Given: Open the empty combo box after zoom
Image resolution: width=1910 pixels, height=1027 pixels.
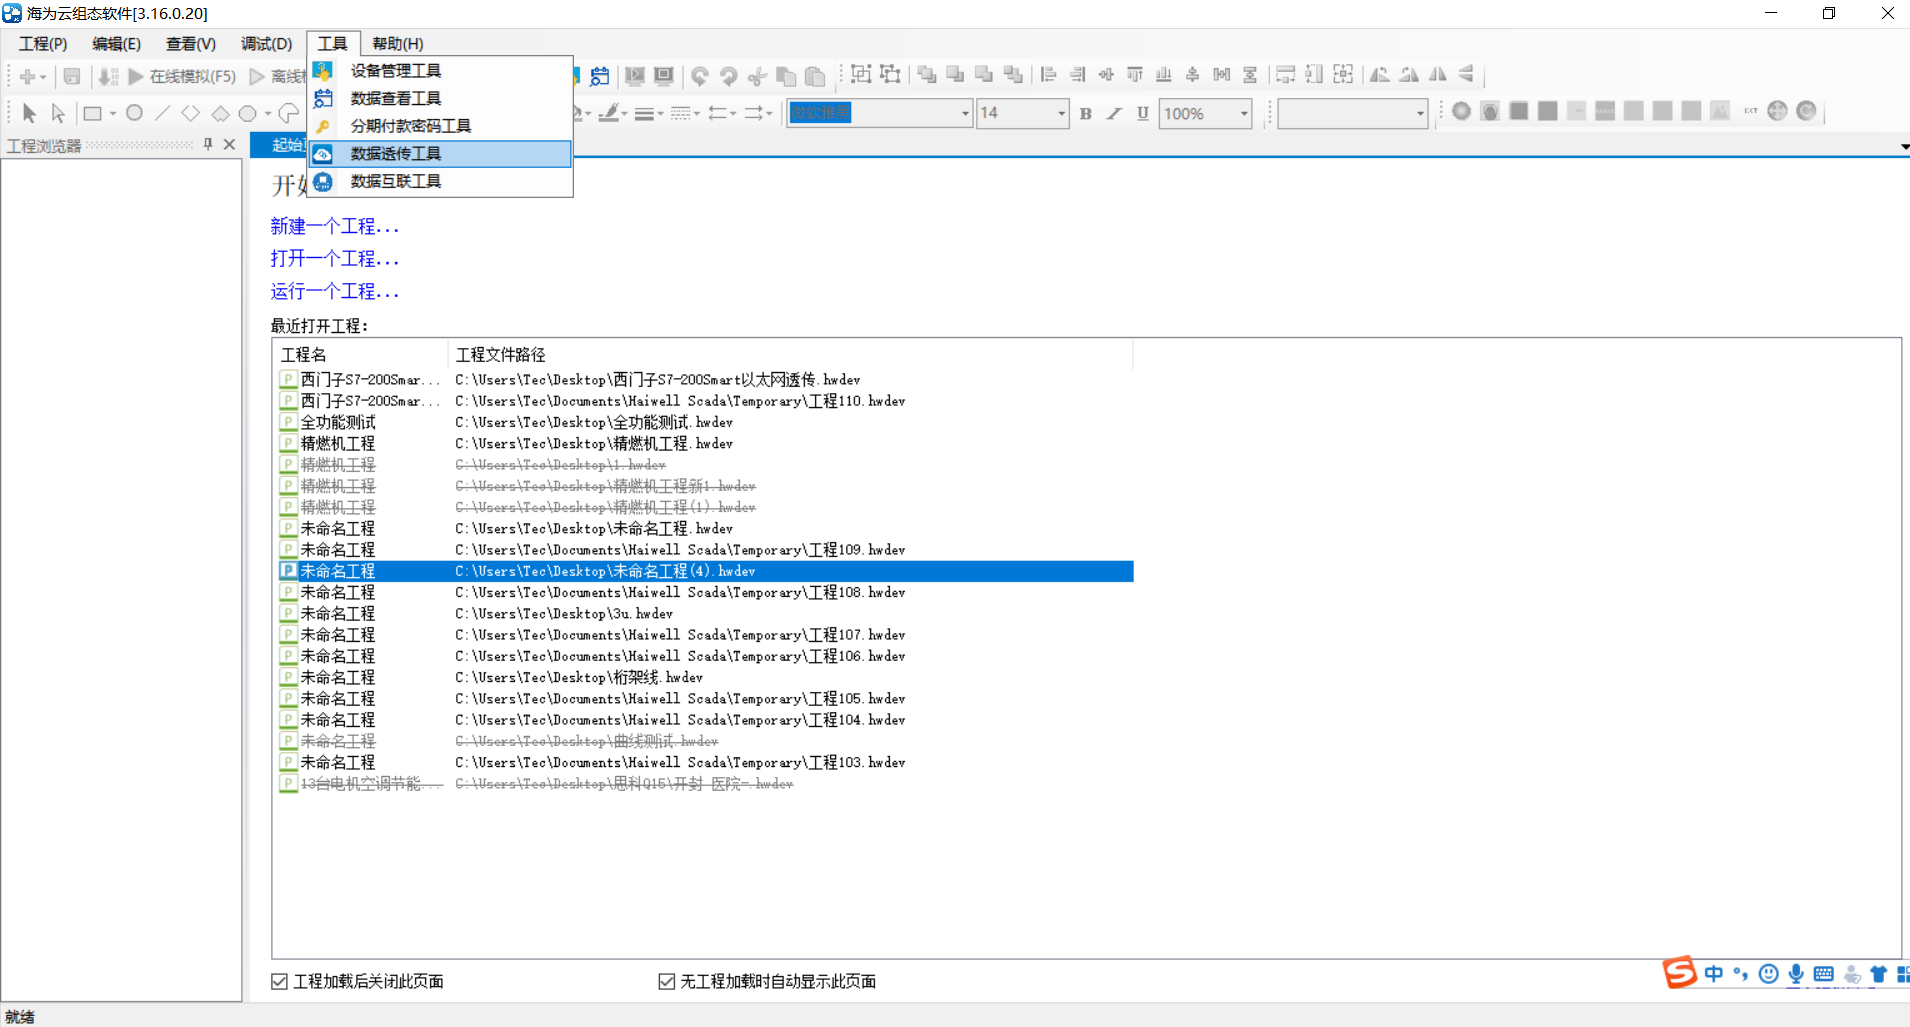Looking at the screenshot, I should [x=1353, y=113].
